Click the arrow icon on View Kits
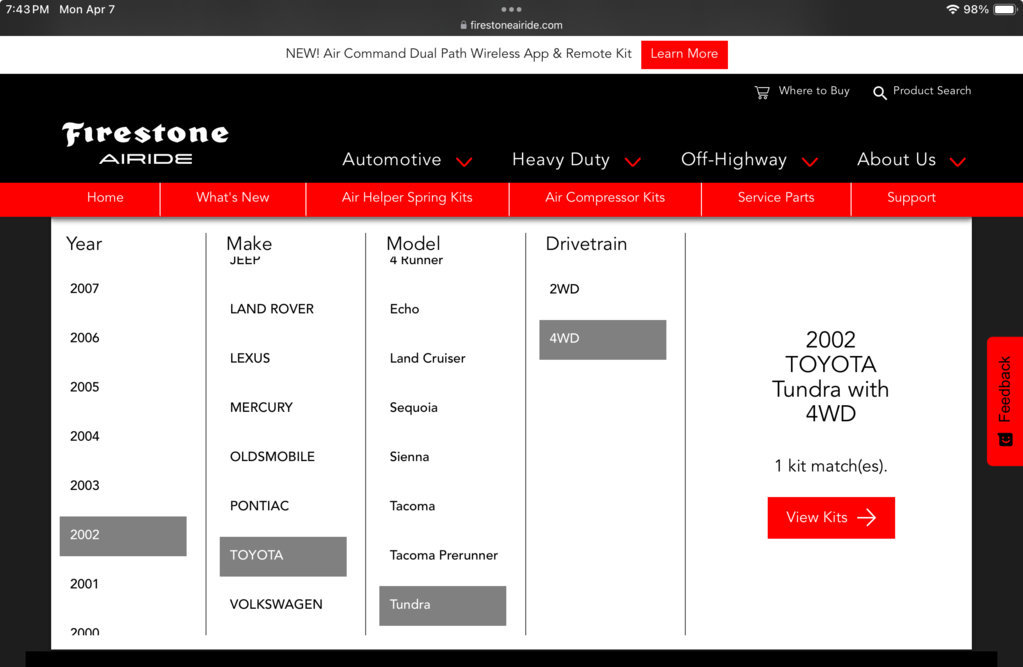Screen dimensions: 1023x667 pos(866,518)
